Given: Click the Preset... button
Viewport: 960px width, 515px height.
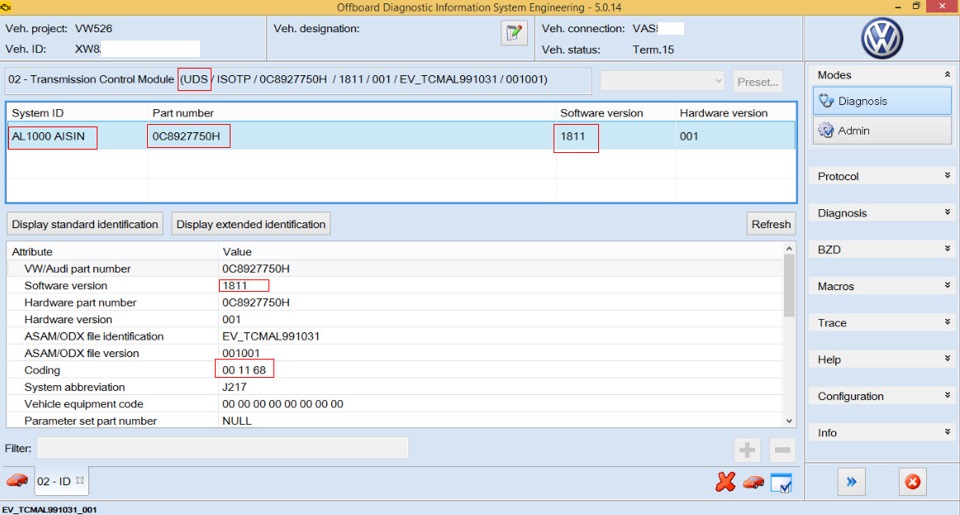Looking at the screenshot, I should click(757, 81).
